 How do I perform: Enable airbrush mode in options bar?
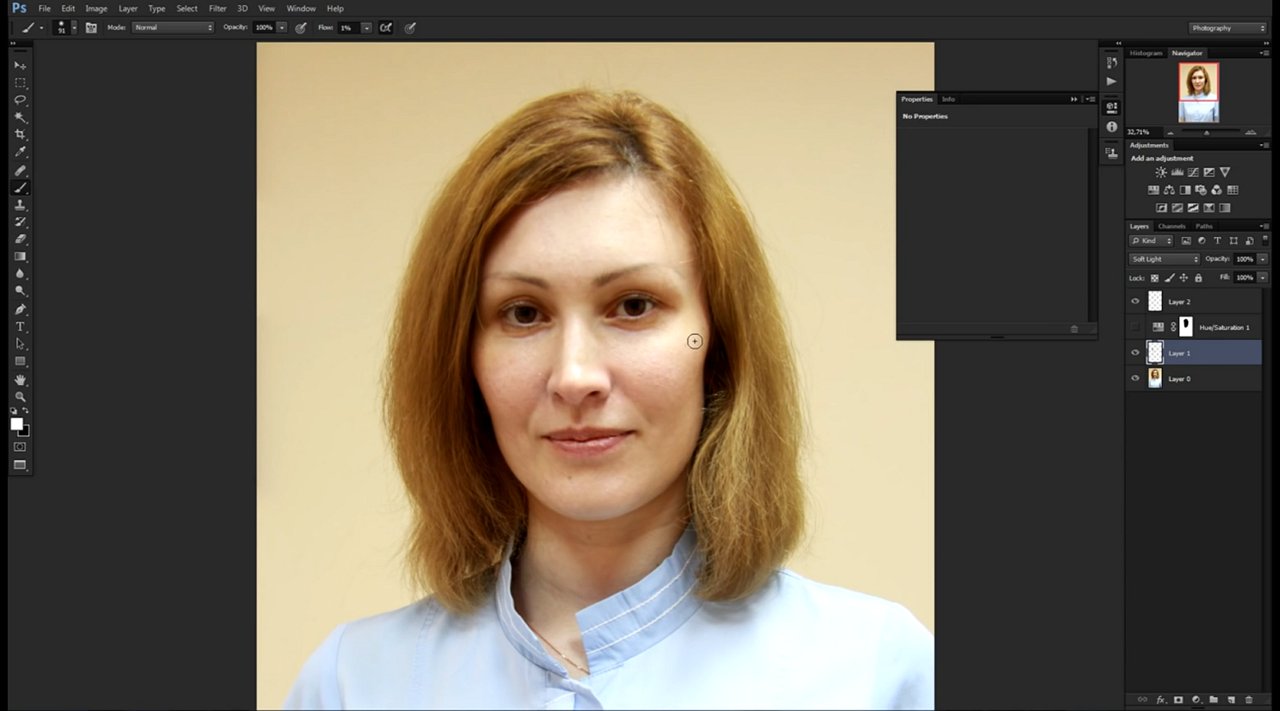[385, 27]
